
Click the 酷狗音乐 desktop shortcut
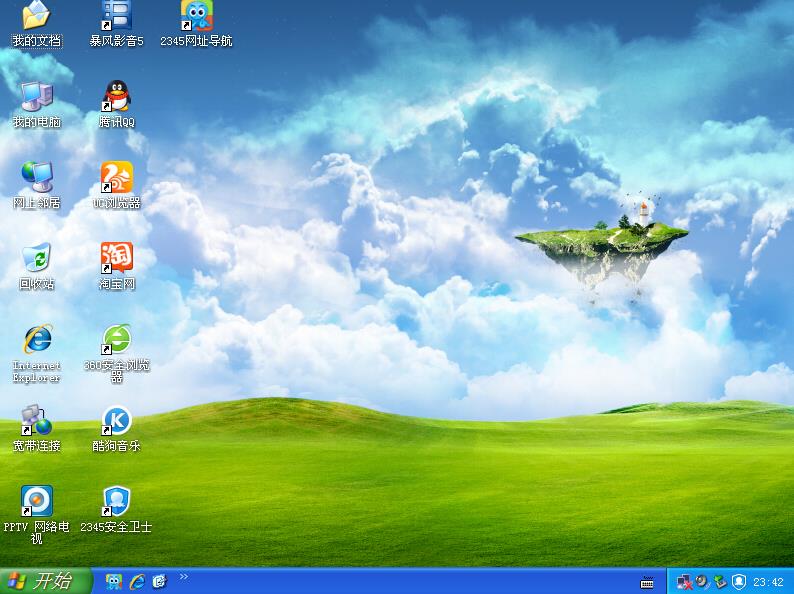[117, 421]
